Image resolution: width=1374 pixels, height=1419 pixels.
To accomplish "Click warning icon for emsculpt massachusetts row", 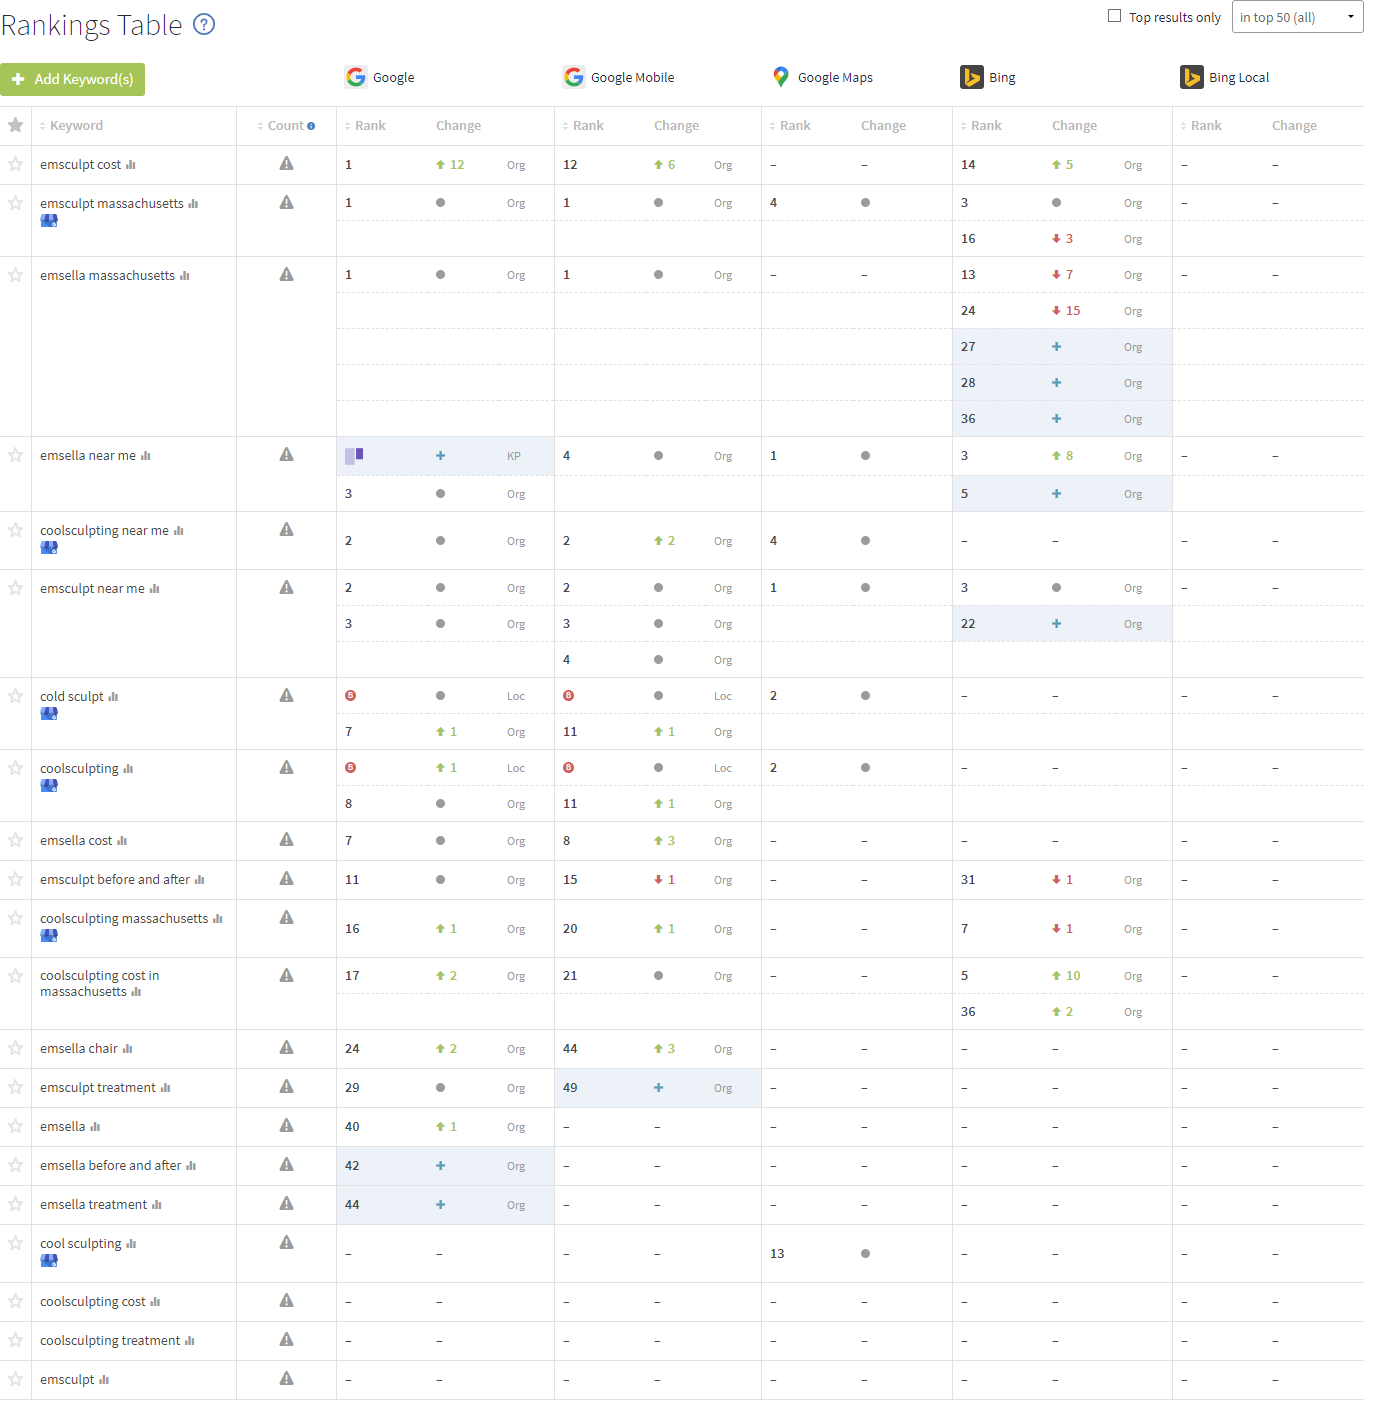I will pyautogui.click(x=286, y=202).
